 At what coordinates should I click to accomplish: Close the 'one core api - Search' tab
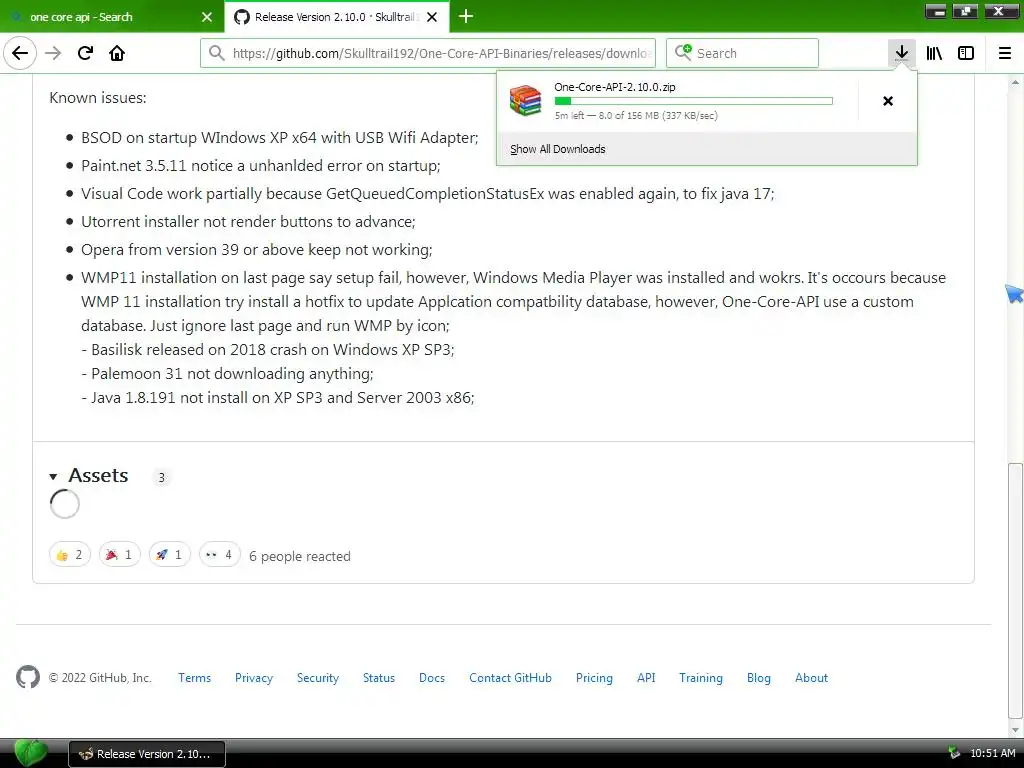pyautogui.click(x=207, y=17)
